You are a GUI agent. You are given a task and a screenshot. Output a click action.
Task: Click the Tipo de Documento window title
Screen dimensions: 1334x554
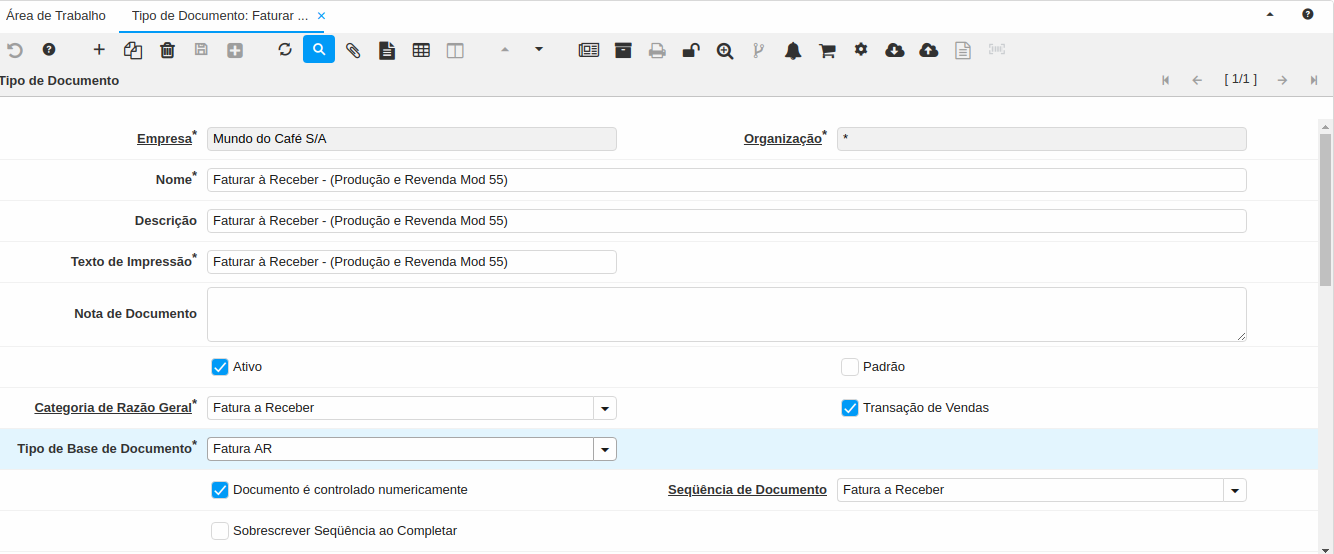point(60,80)
